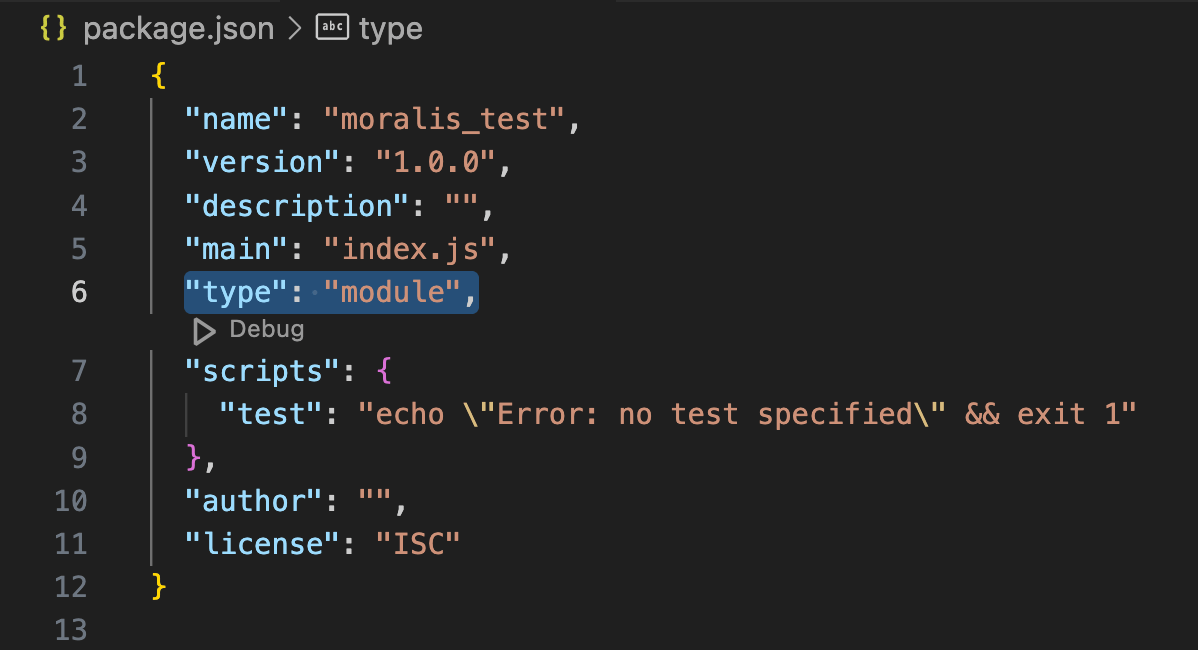
Task: Click the breadcrumb chevron separator
Action: 295,29
